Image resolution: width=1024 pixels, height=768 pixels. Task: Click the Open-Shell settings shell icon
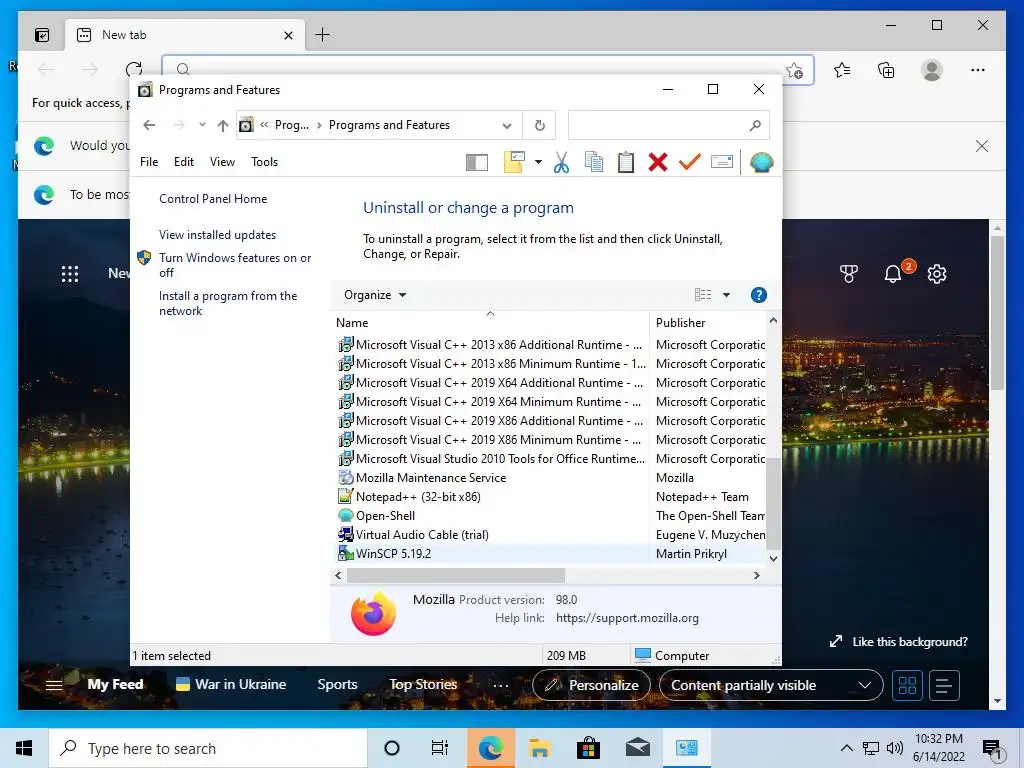point(761,162)
